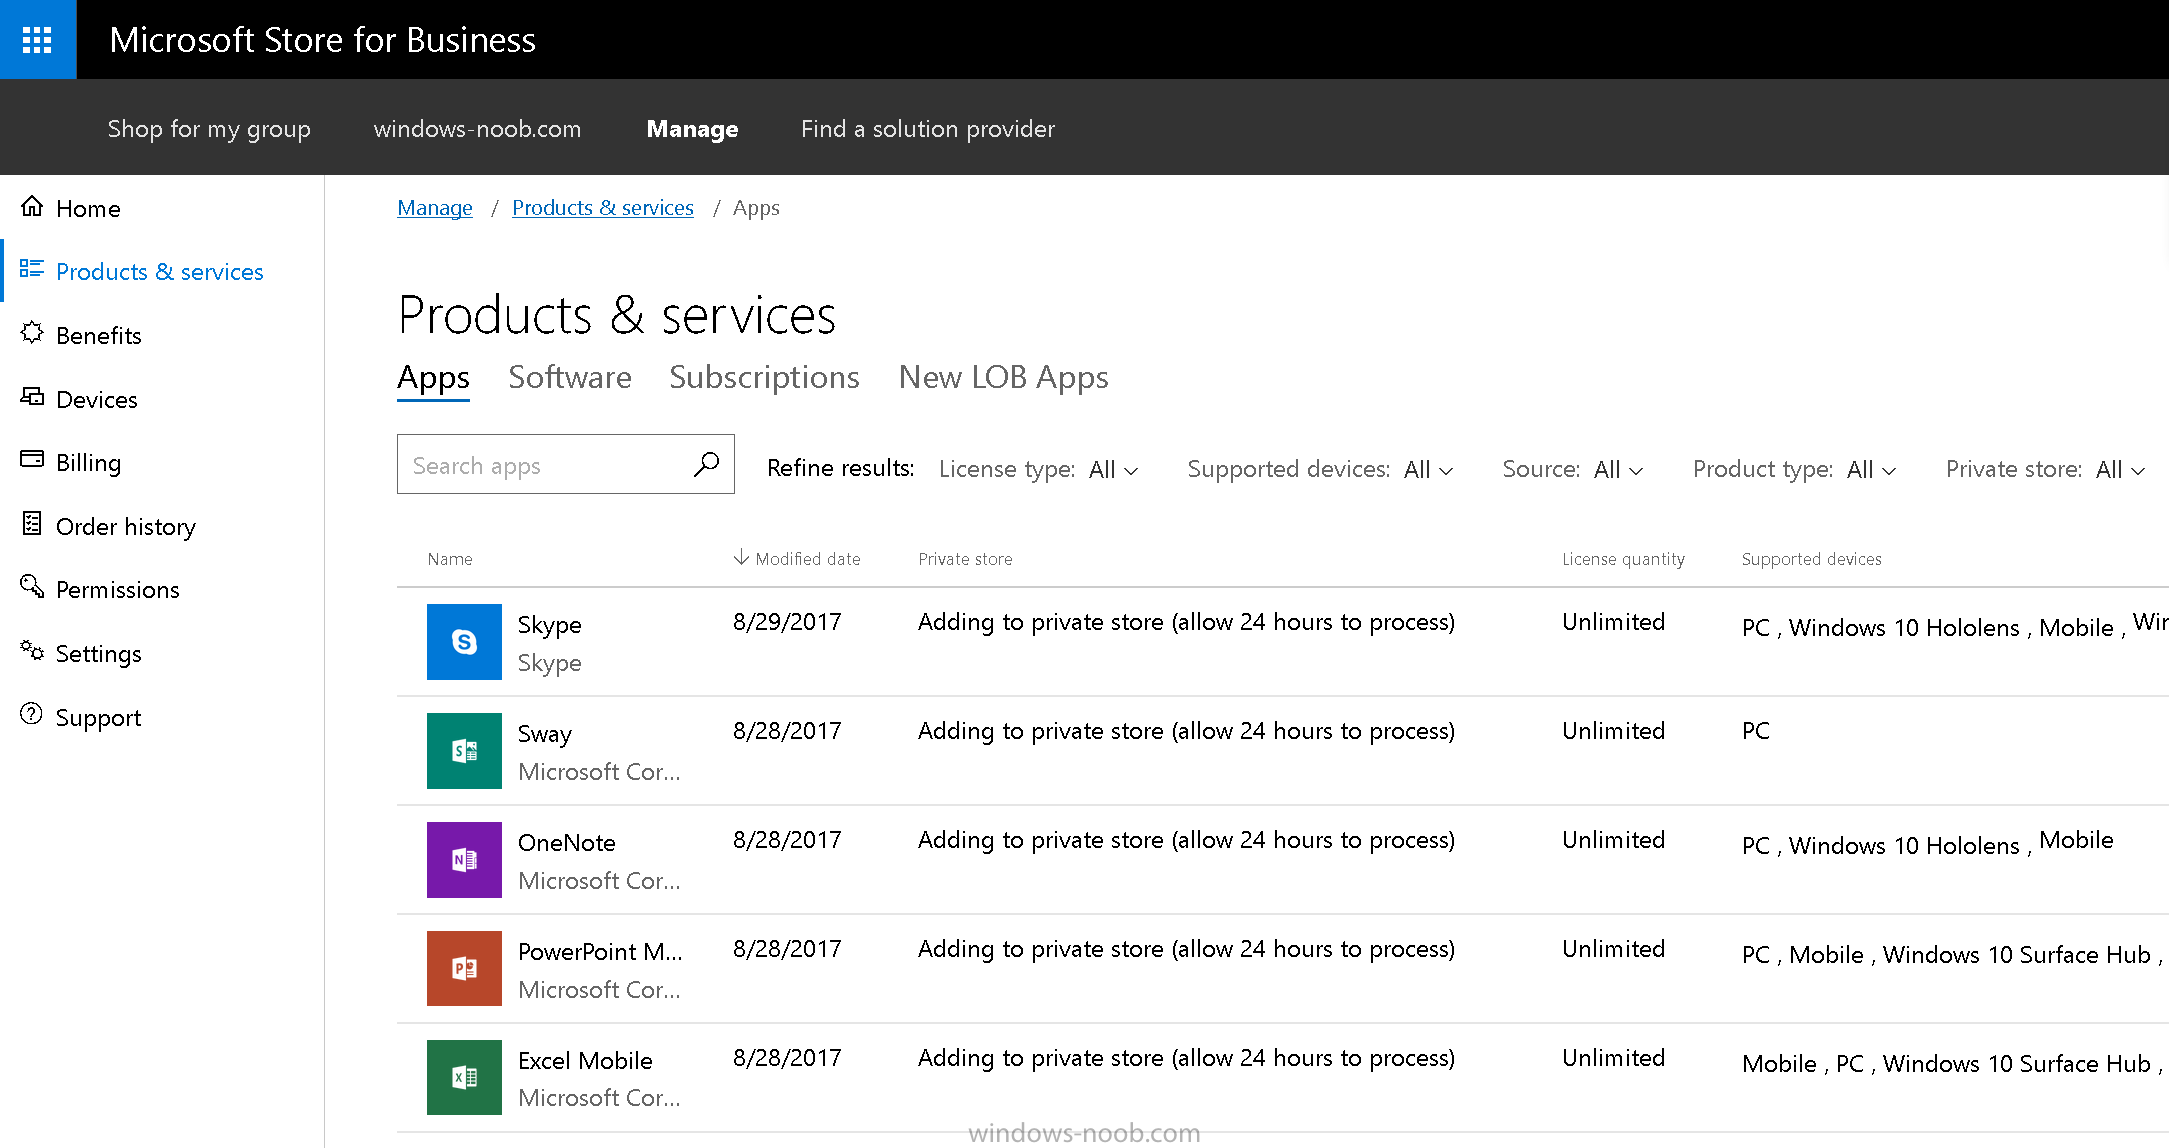The image size is (2169, 1148).
Task: Sort by Name column header
Action: [450, 559]
